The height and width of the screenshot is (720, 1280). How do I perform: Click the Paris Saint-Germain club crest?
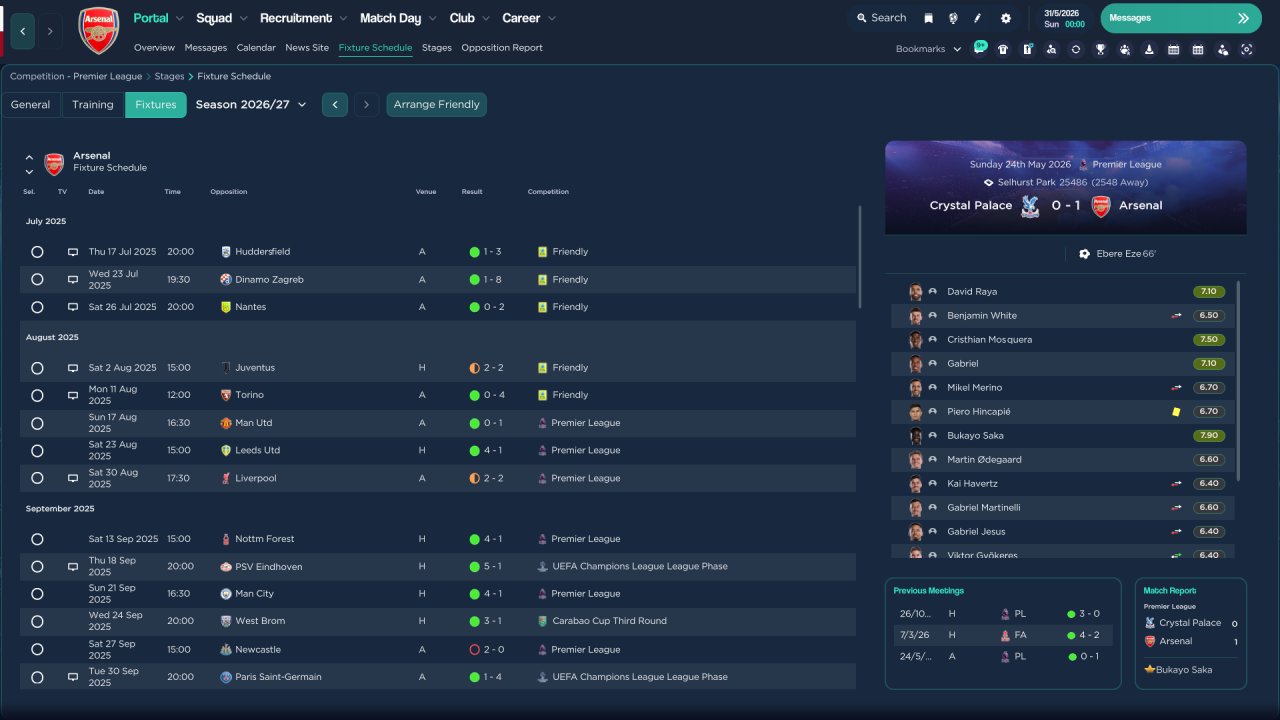click(x=226, y=677)
